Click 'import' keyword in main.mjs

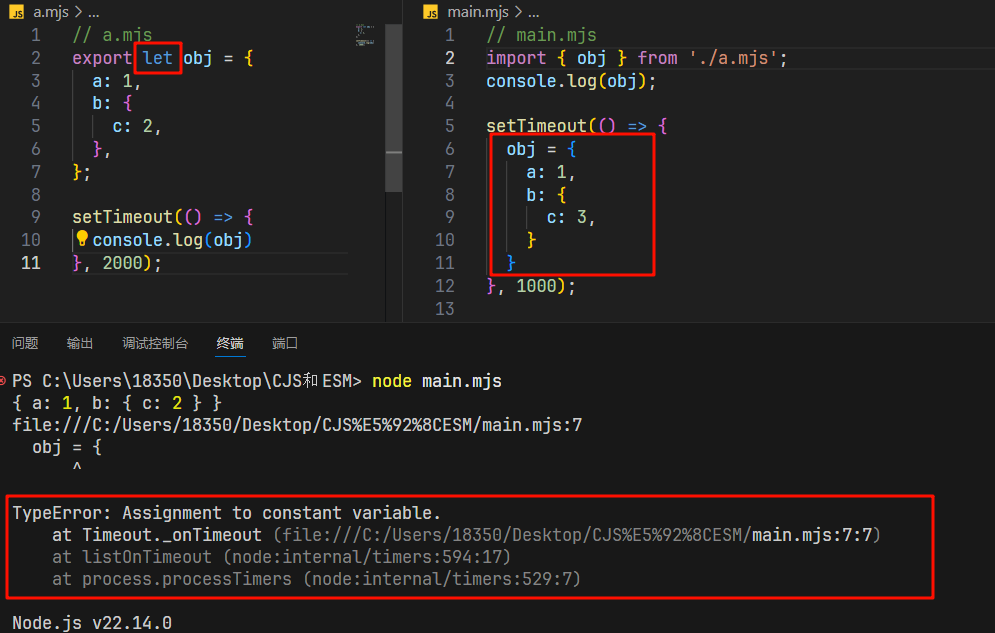tap(516, 58)
